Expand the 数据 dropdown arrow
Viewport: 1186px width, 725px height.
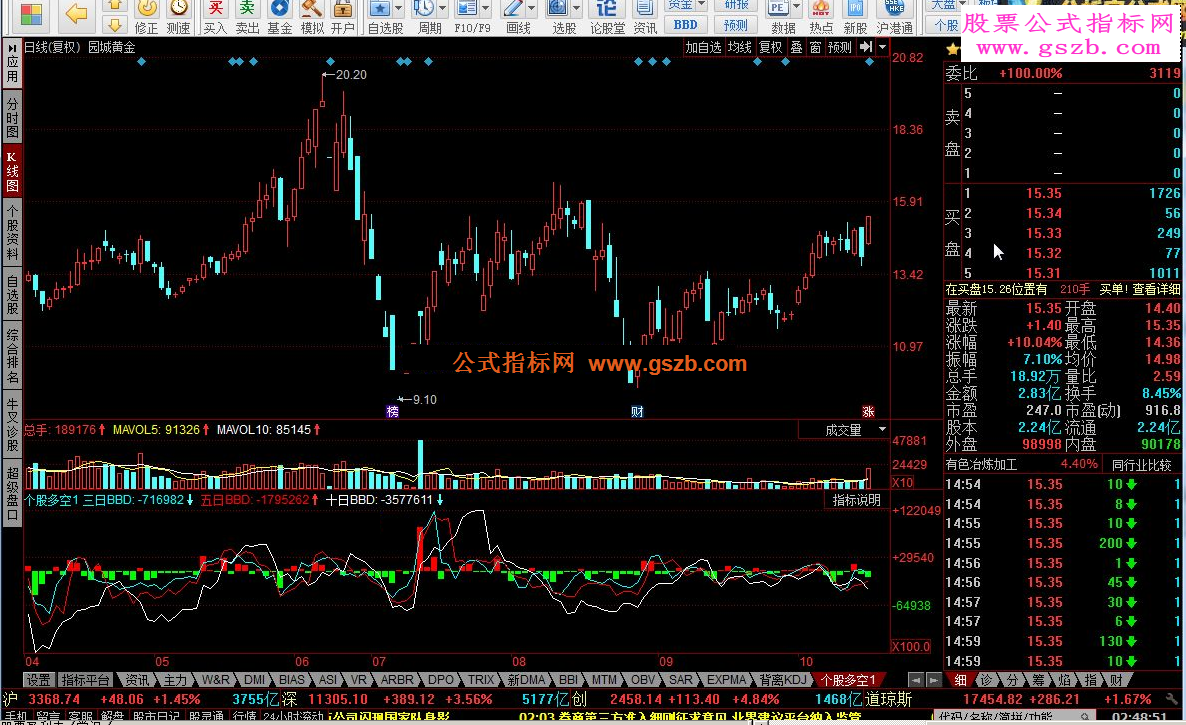(796, 7)
